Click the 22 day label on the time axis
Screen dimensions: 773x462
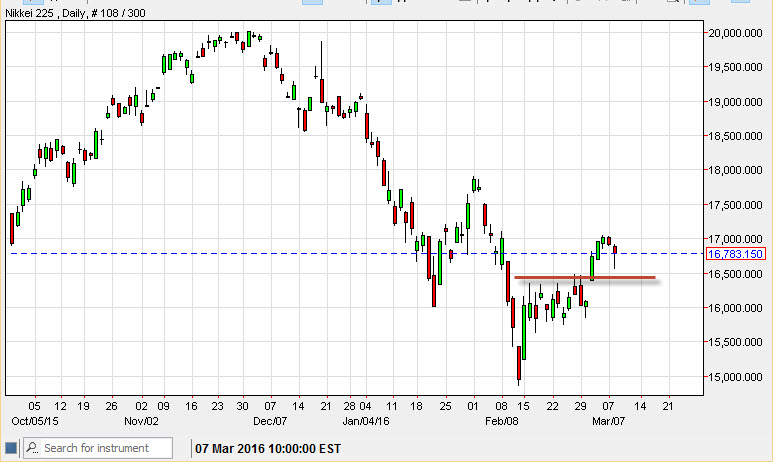pos(553,406)
